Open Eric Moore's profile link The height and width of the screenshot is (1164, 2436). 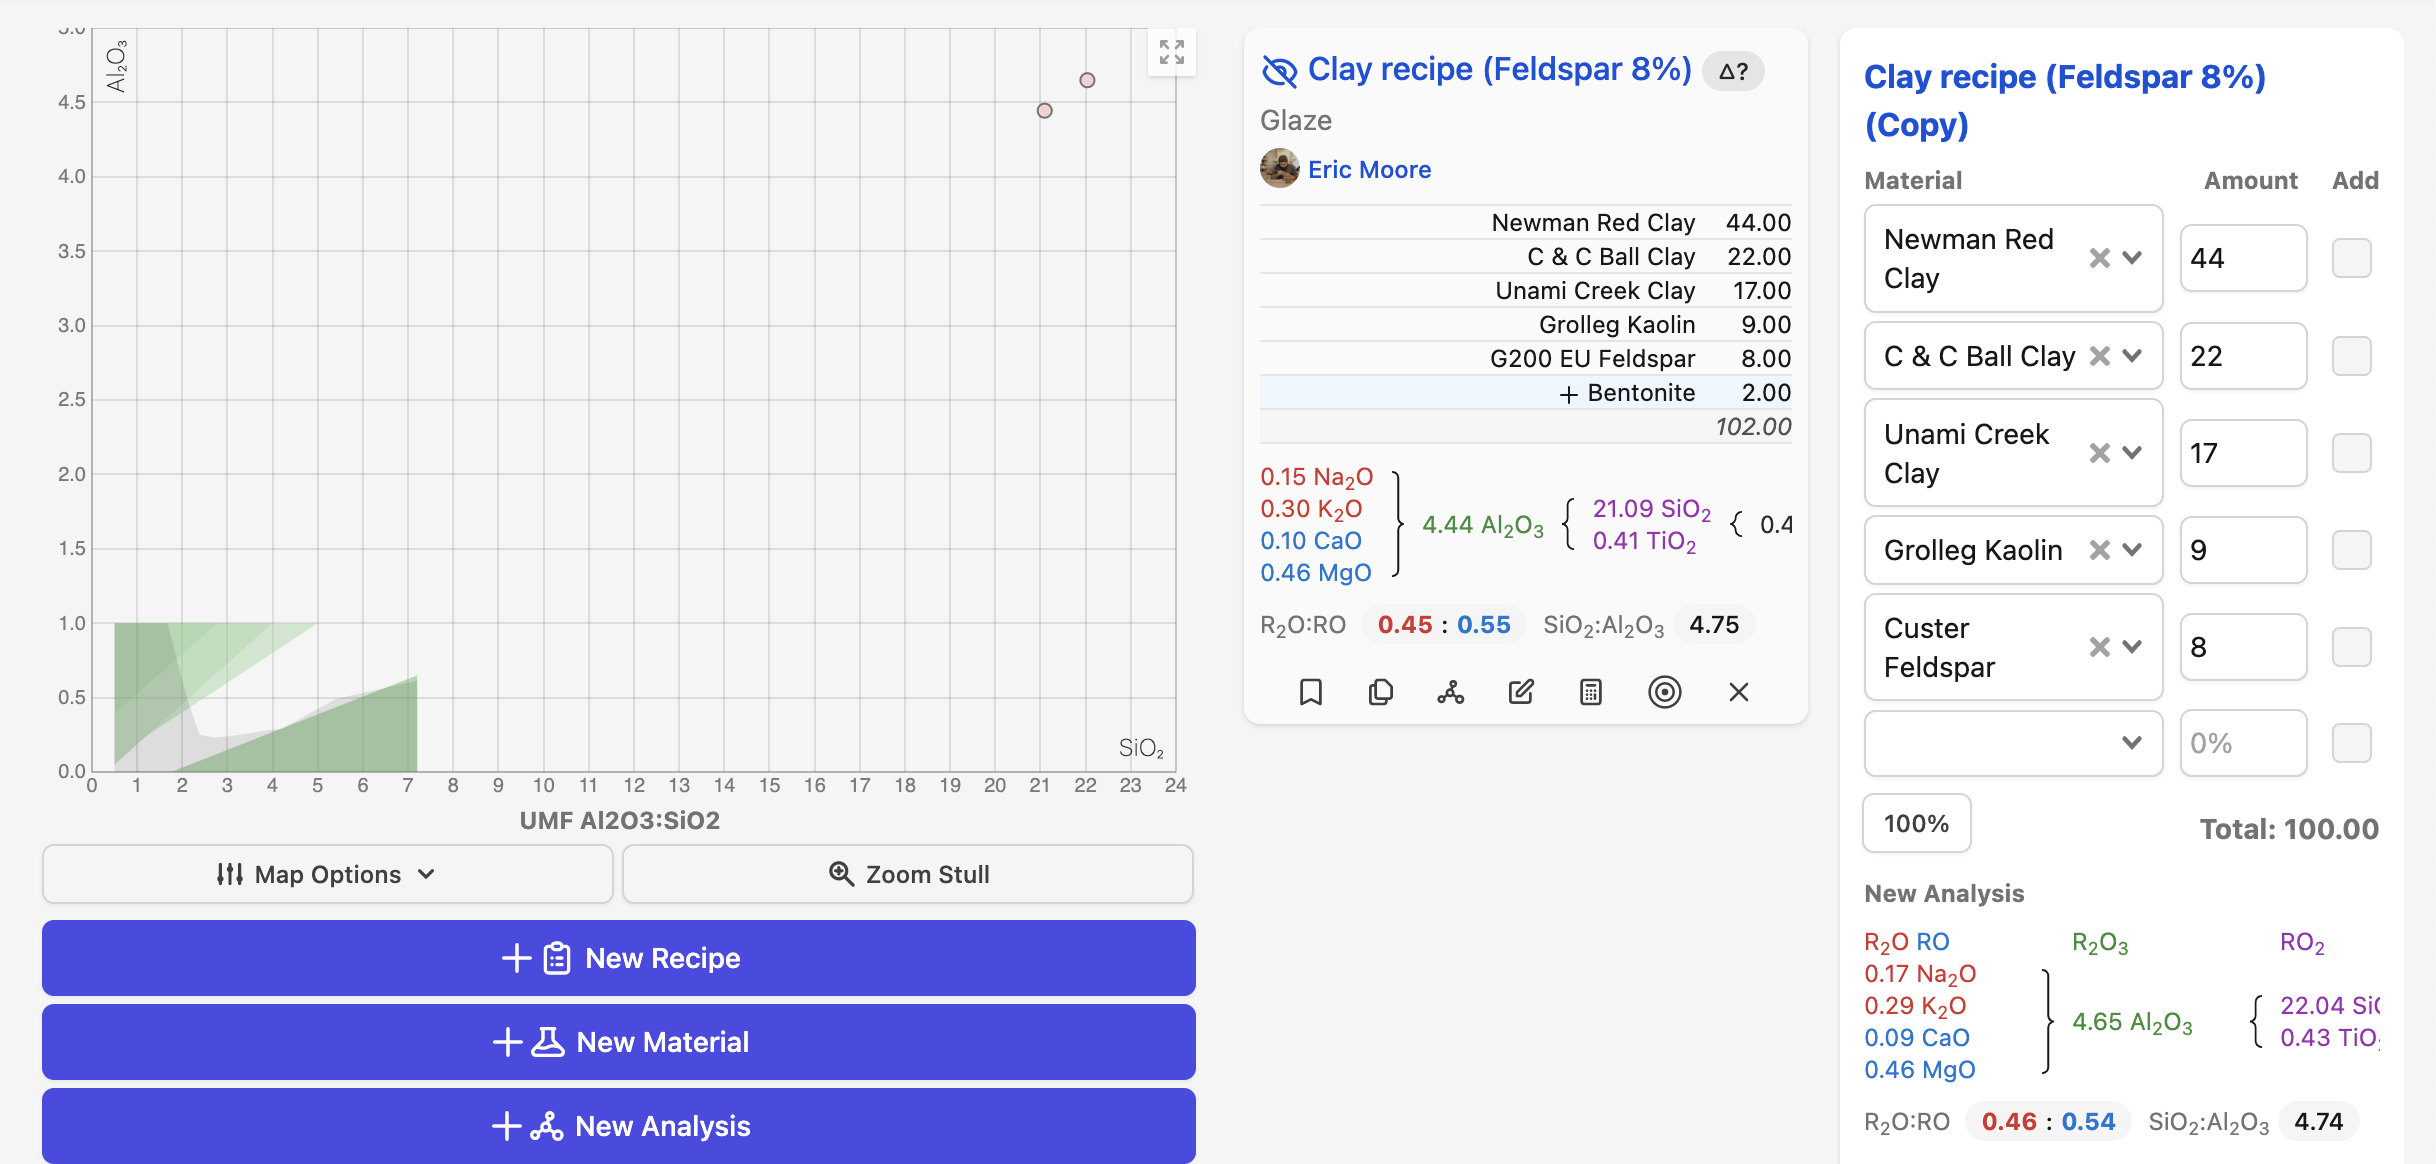point(1369,170)
